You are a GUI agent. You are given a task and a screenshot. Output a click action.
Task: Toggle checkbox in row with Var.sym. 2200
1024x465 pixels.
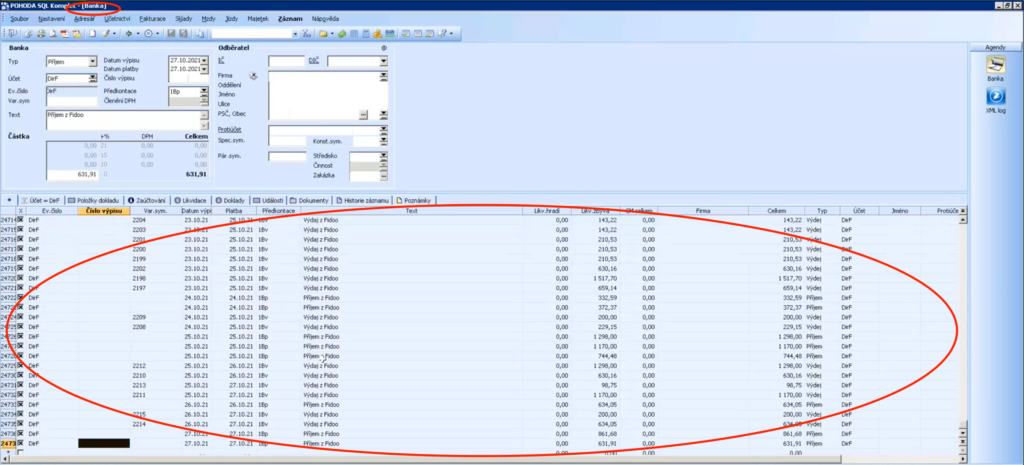20,249
